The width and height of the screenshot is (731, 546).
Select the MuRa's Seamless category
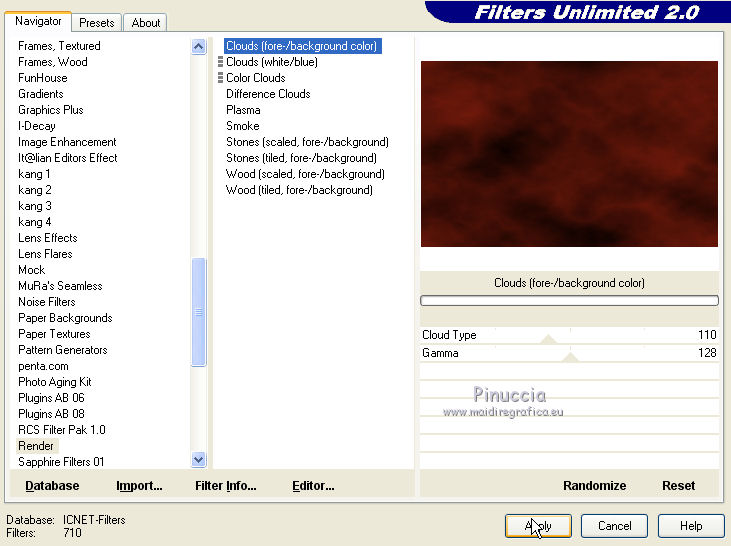(x=60, y=286)
